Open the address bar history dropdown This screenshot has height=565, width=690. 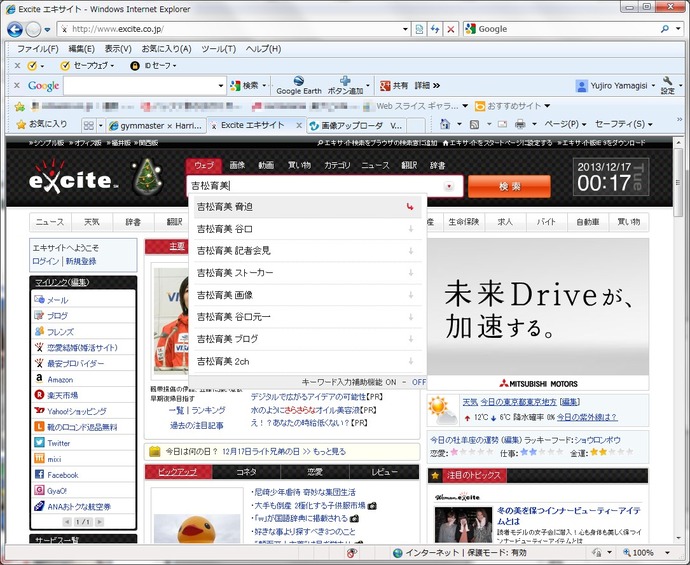[x=405, y=29]
